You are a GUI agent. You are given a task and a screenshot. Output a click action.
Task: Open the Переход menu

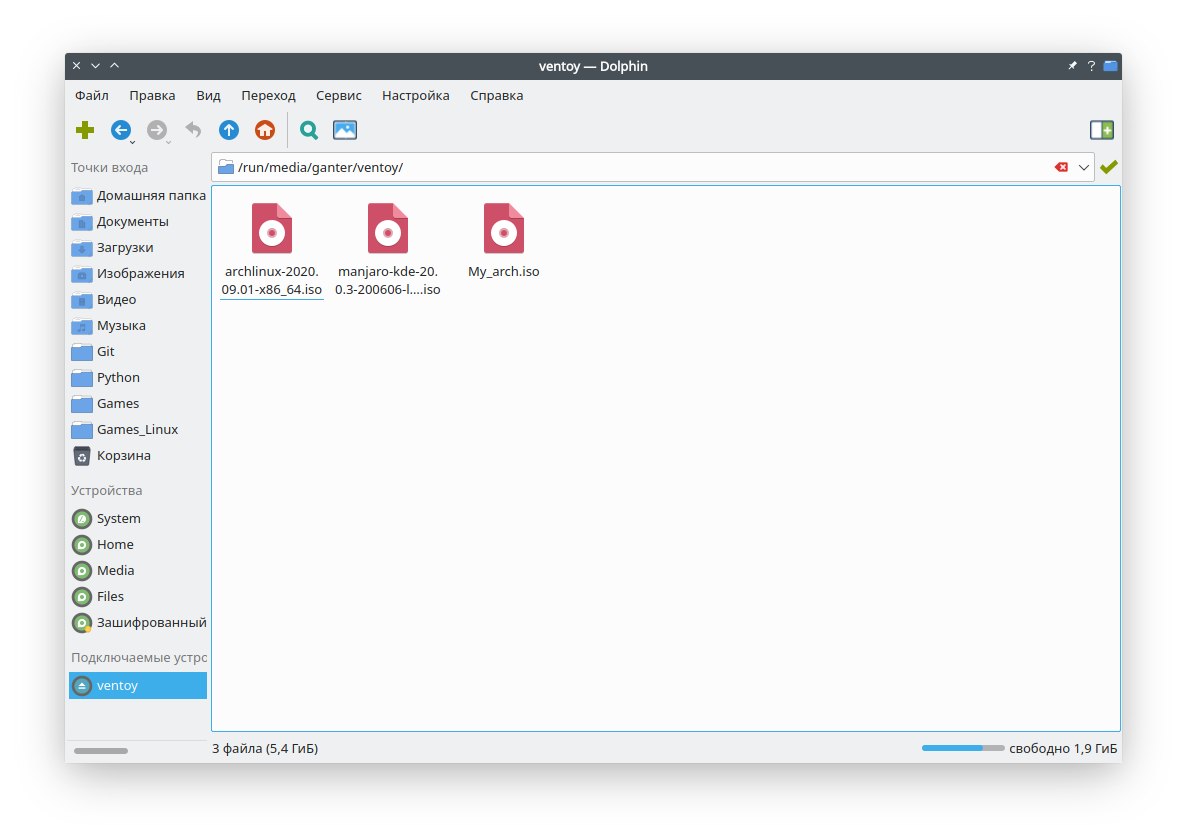[x=268, y=95]
